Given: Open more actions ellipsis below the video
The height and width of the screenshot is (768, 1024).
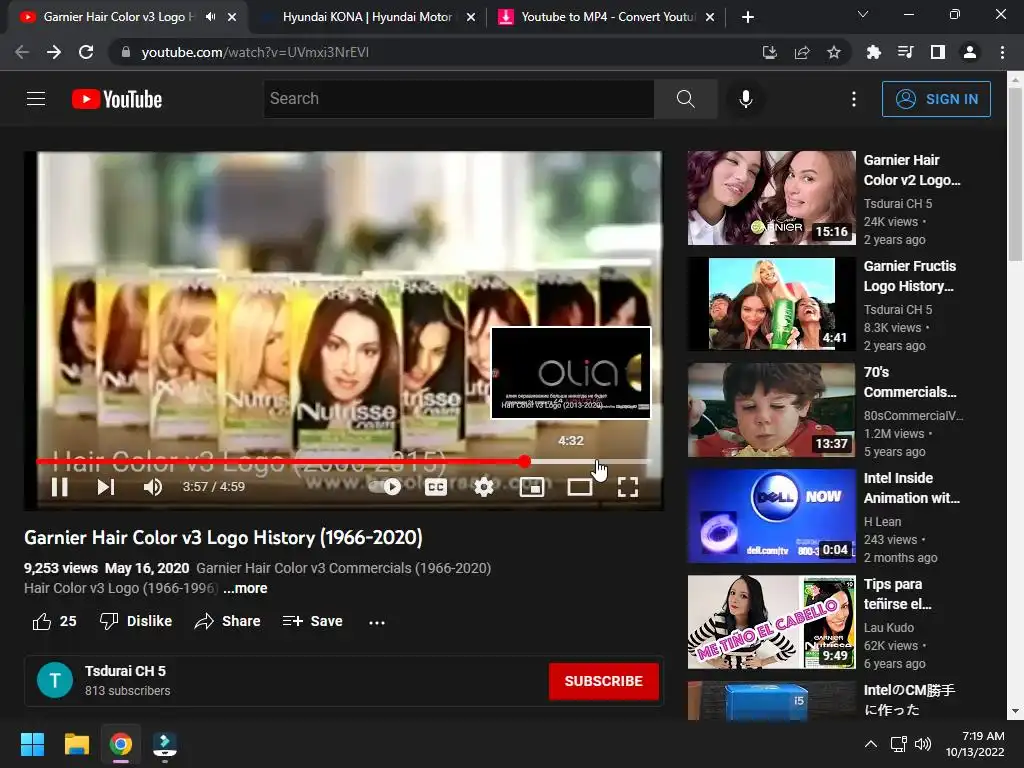Looking at the screenshot, I should pos(377,622).
